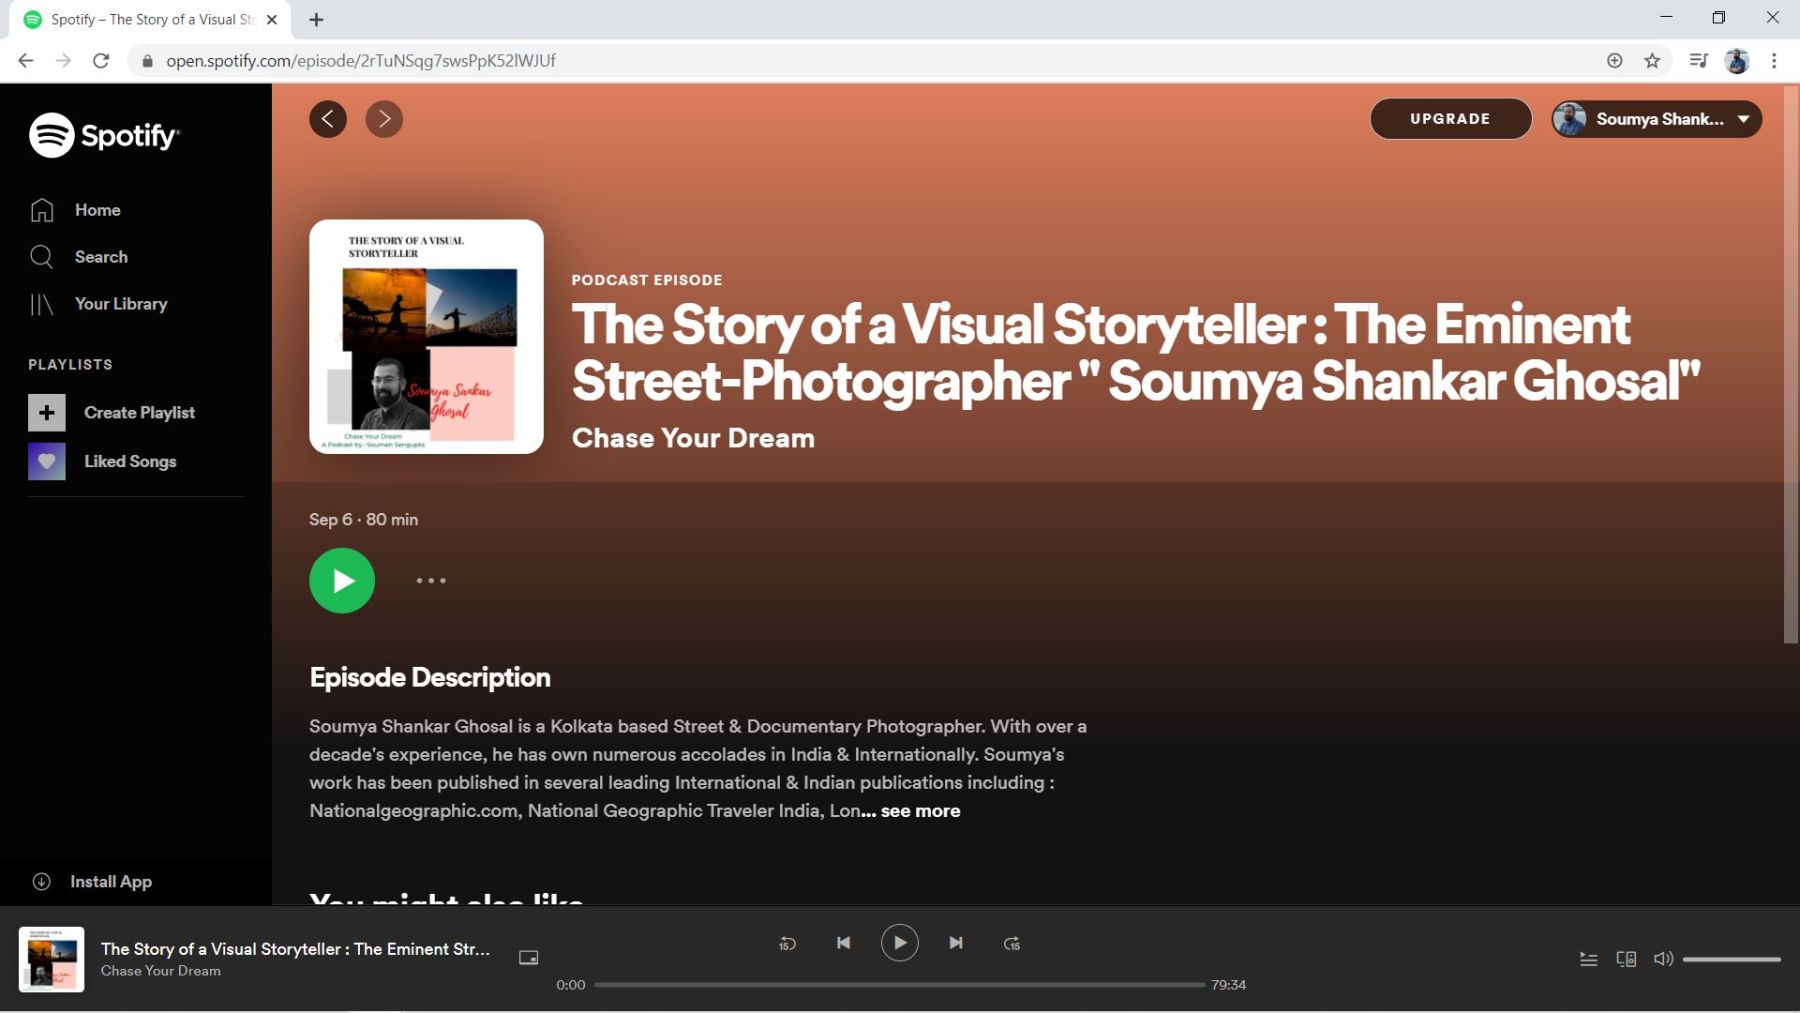
Task: Click the PLAYLISTS section header
Action: (x=70, y=365)
